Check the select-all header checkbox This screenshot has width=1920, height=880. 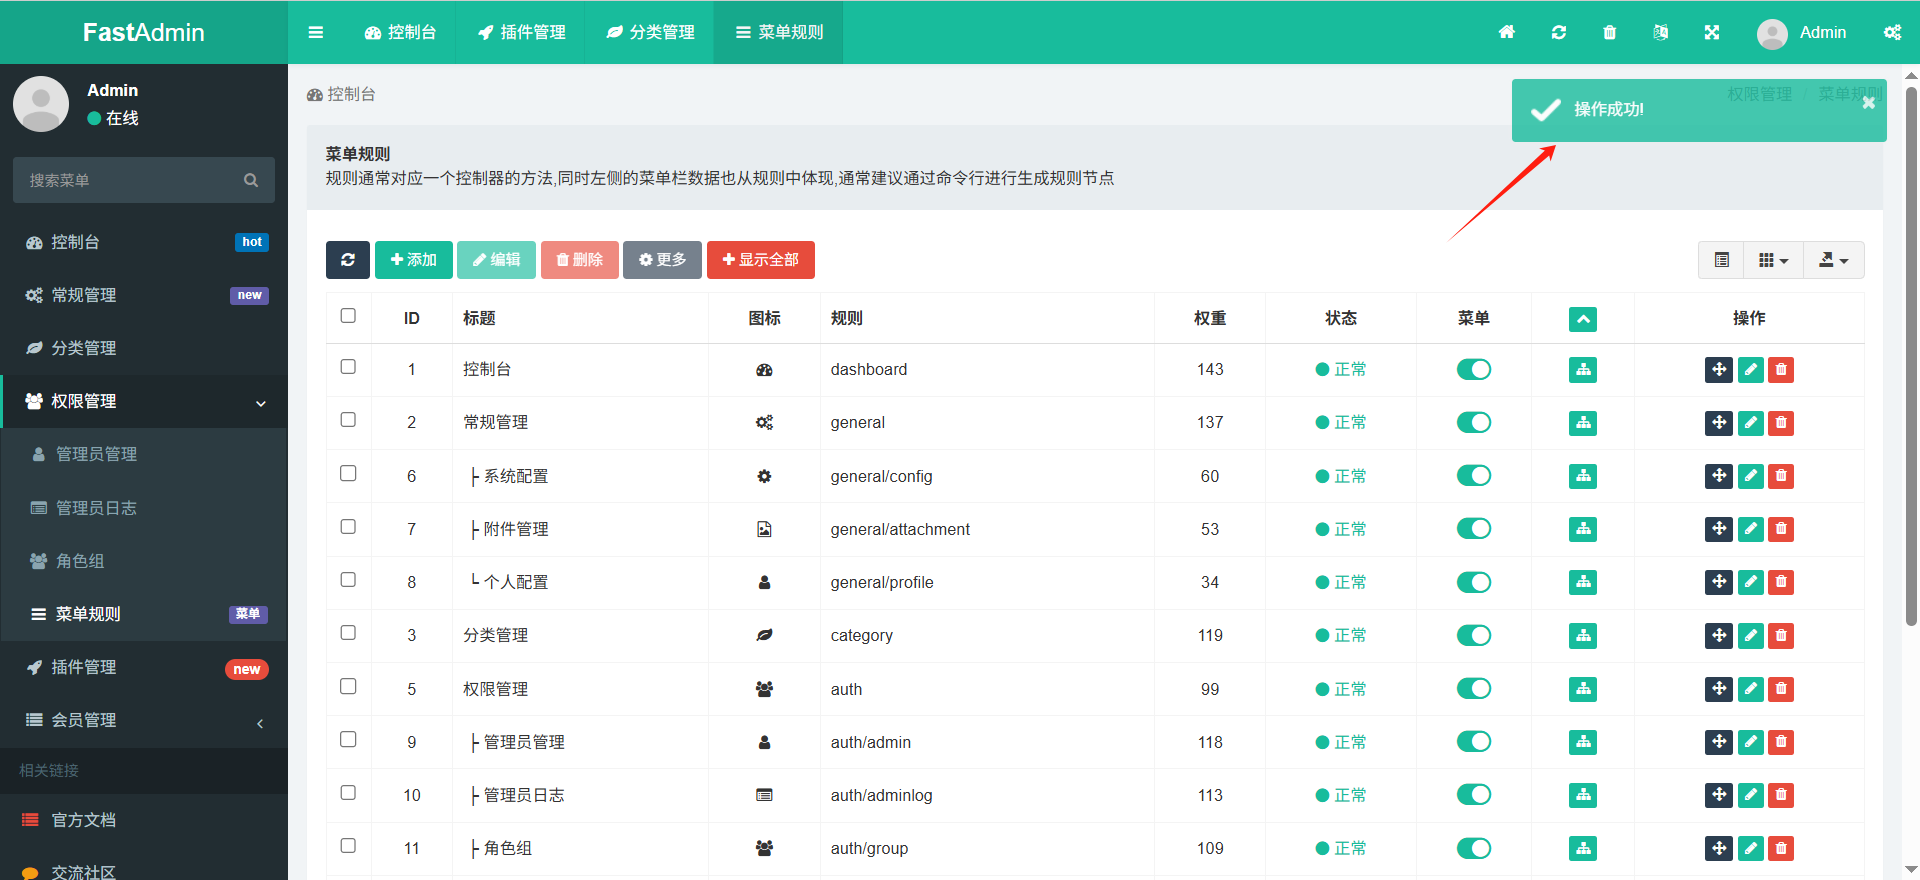point(348,316)
